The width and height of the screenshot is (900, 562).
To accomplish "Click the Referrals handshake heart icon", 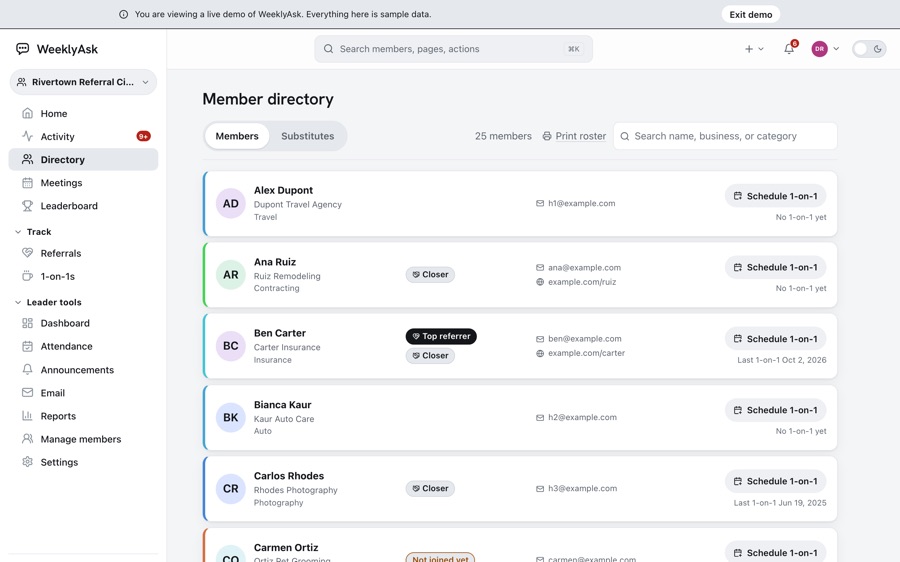I will coord(27,253).
